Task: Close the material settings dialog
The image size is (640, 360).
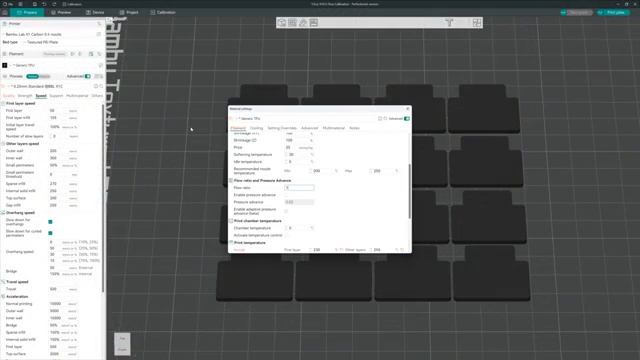Action: pos(407,109)
